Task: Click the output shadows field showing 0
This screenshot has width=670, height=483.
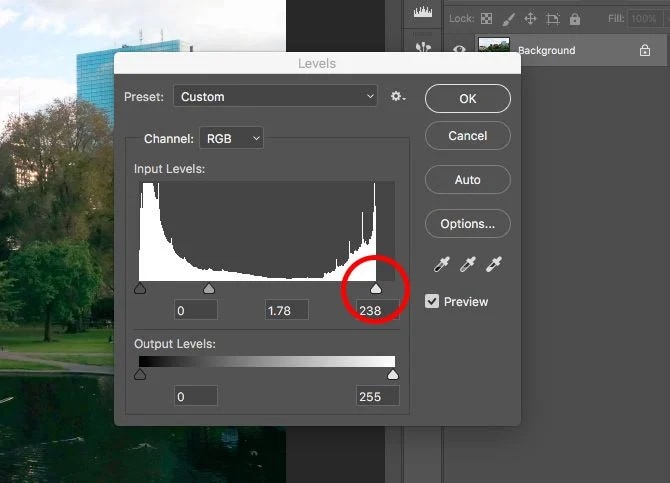Action: coord(196,396)
